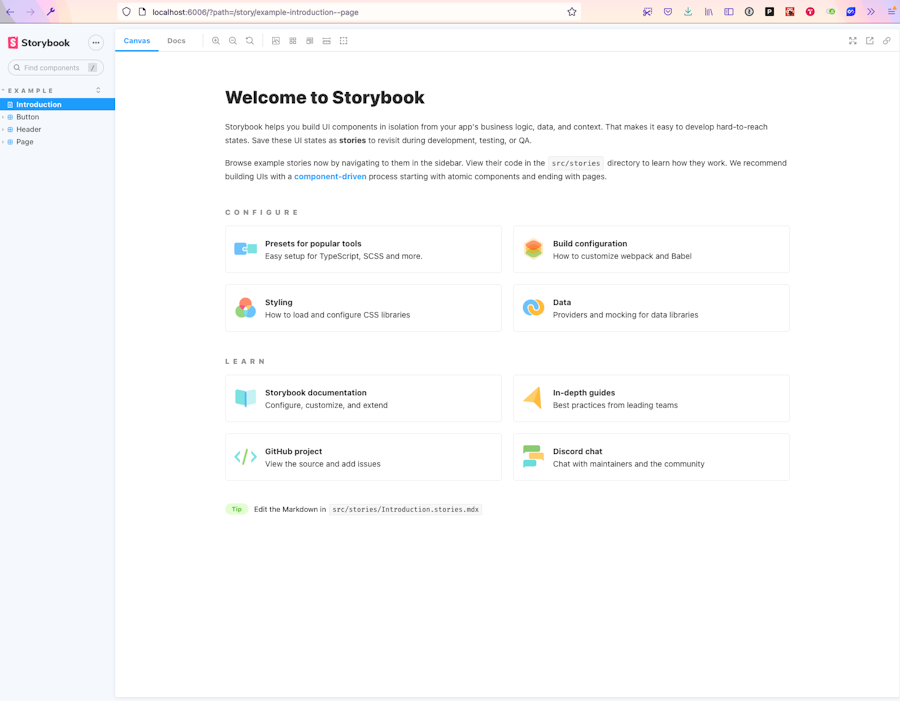Screen dimensions: 900x701
Task: Click the screenshot scissors icon
Action: click(x=647, y=11)
